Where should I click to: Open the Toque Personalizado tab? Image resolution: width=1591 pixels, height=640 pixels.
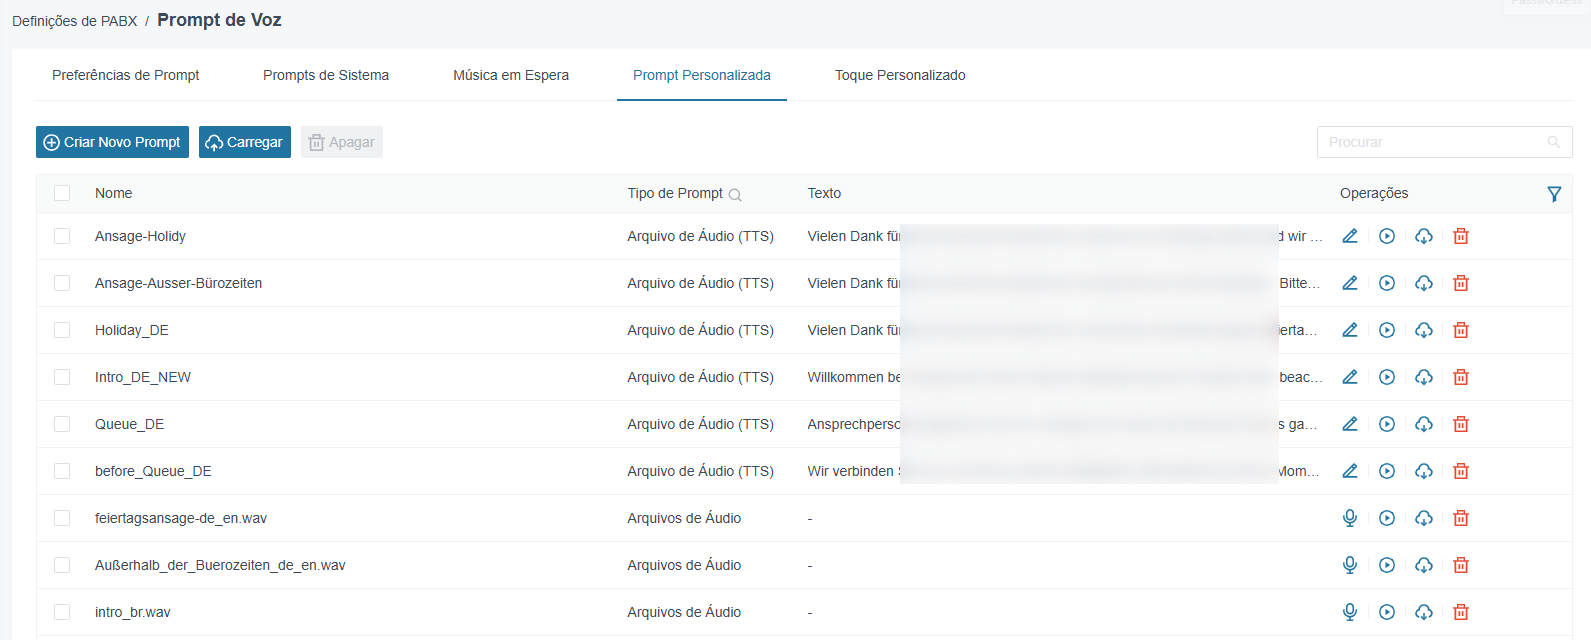(x=900, y=75)
